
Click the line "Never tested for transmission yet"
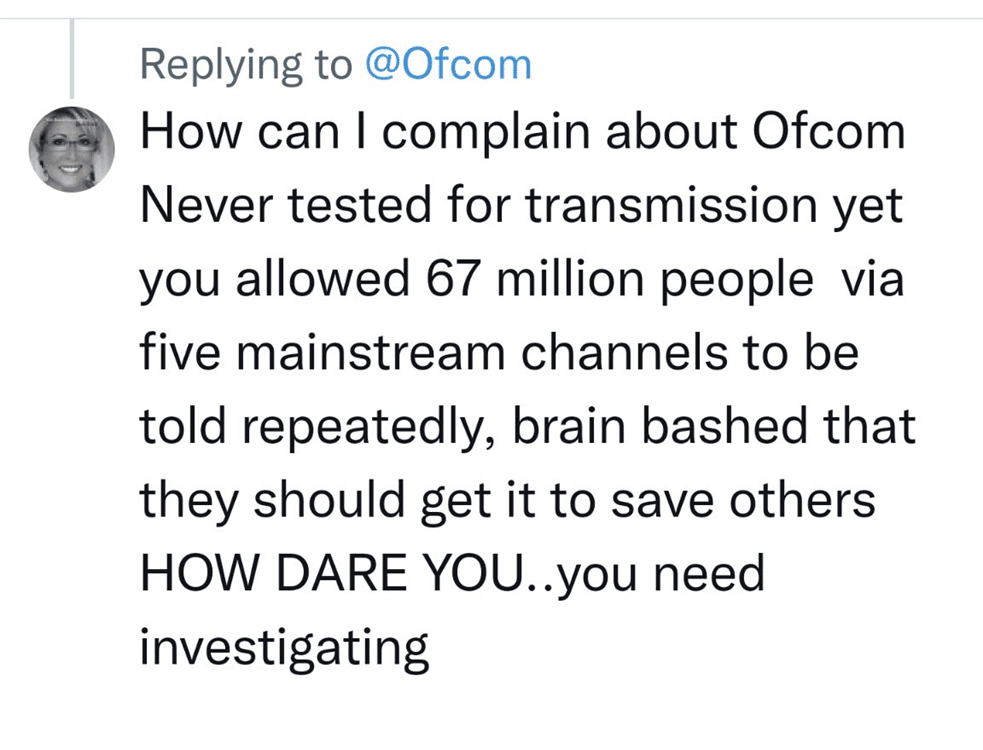pos(521,207)
